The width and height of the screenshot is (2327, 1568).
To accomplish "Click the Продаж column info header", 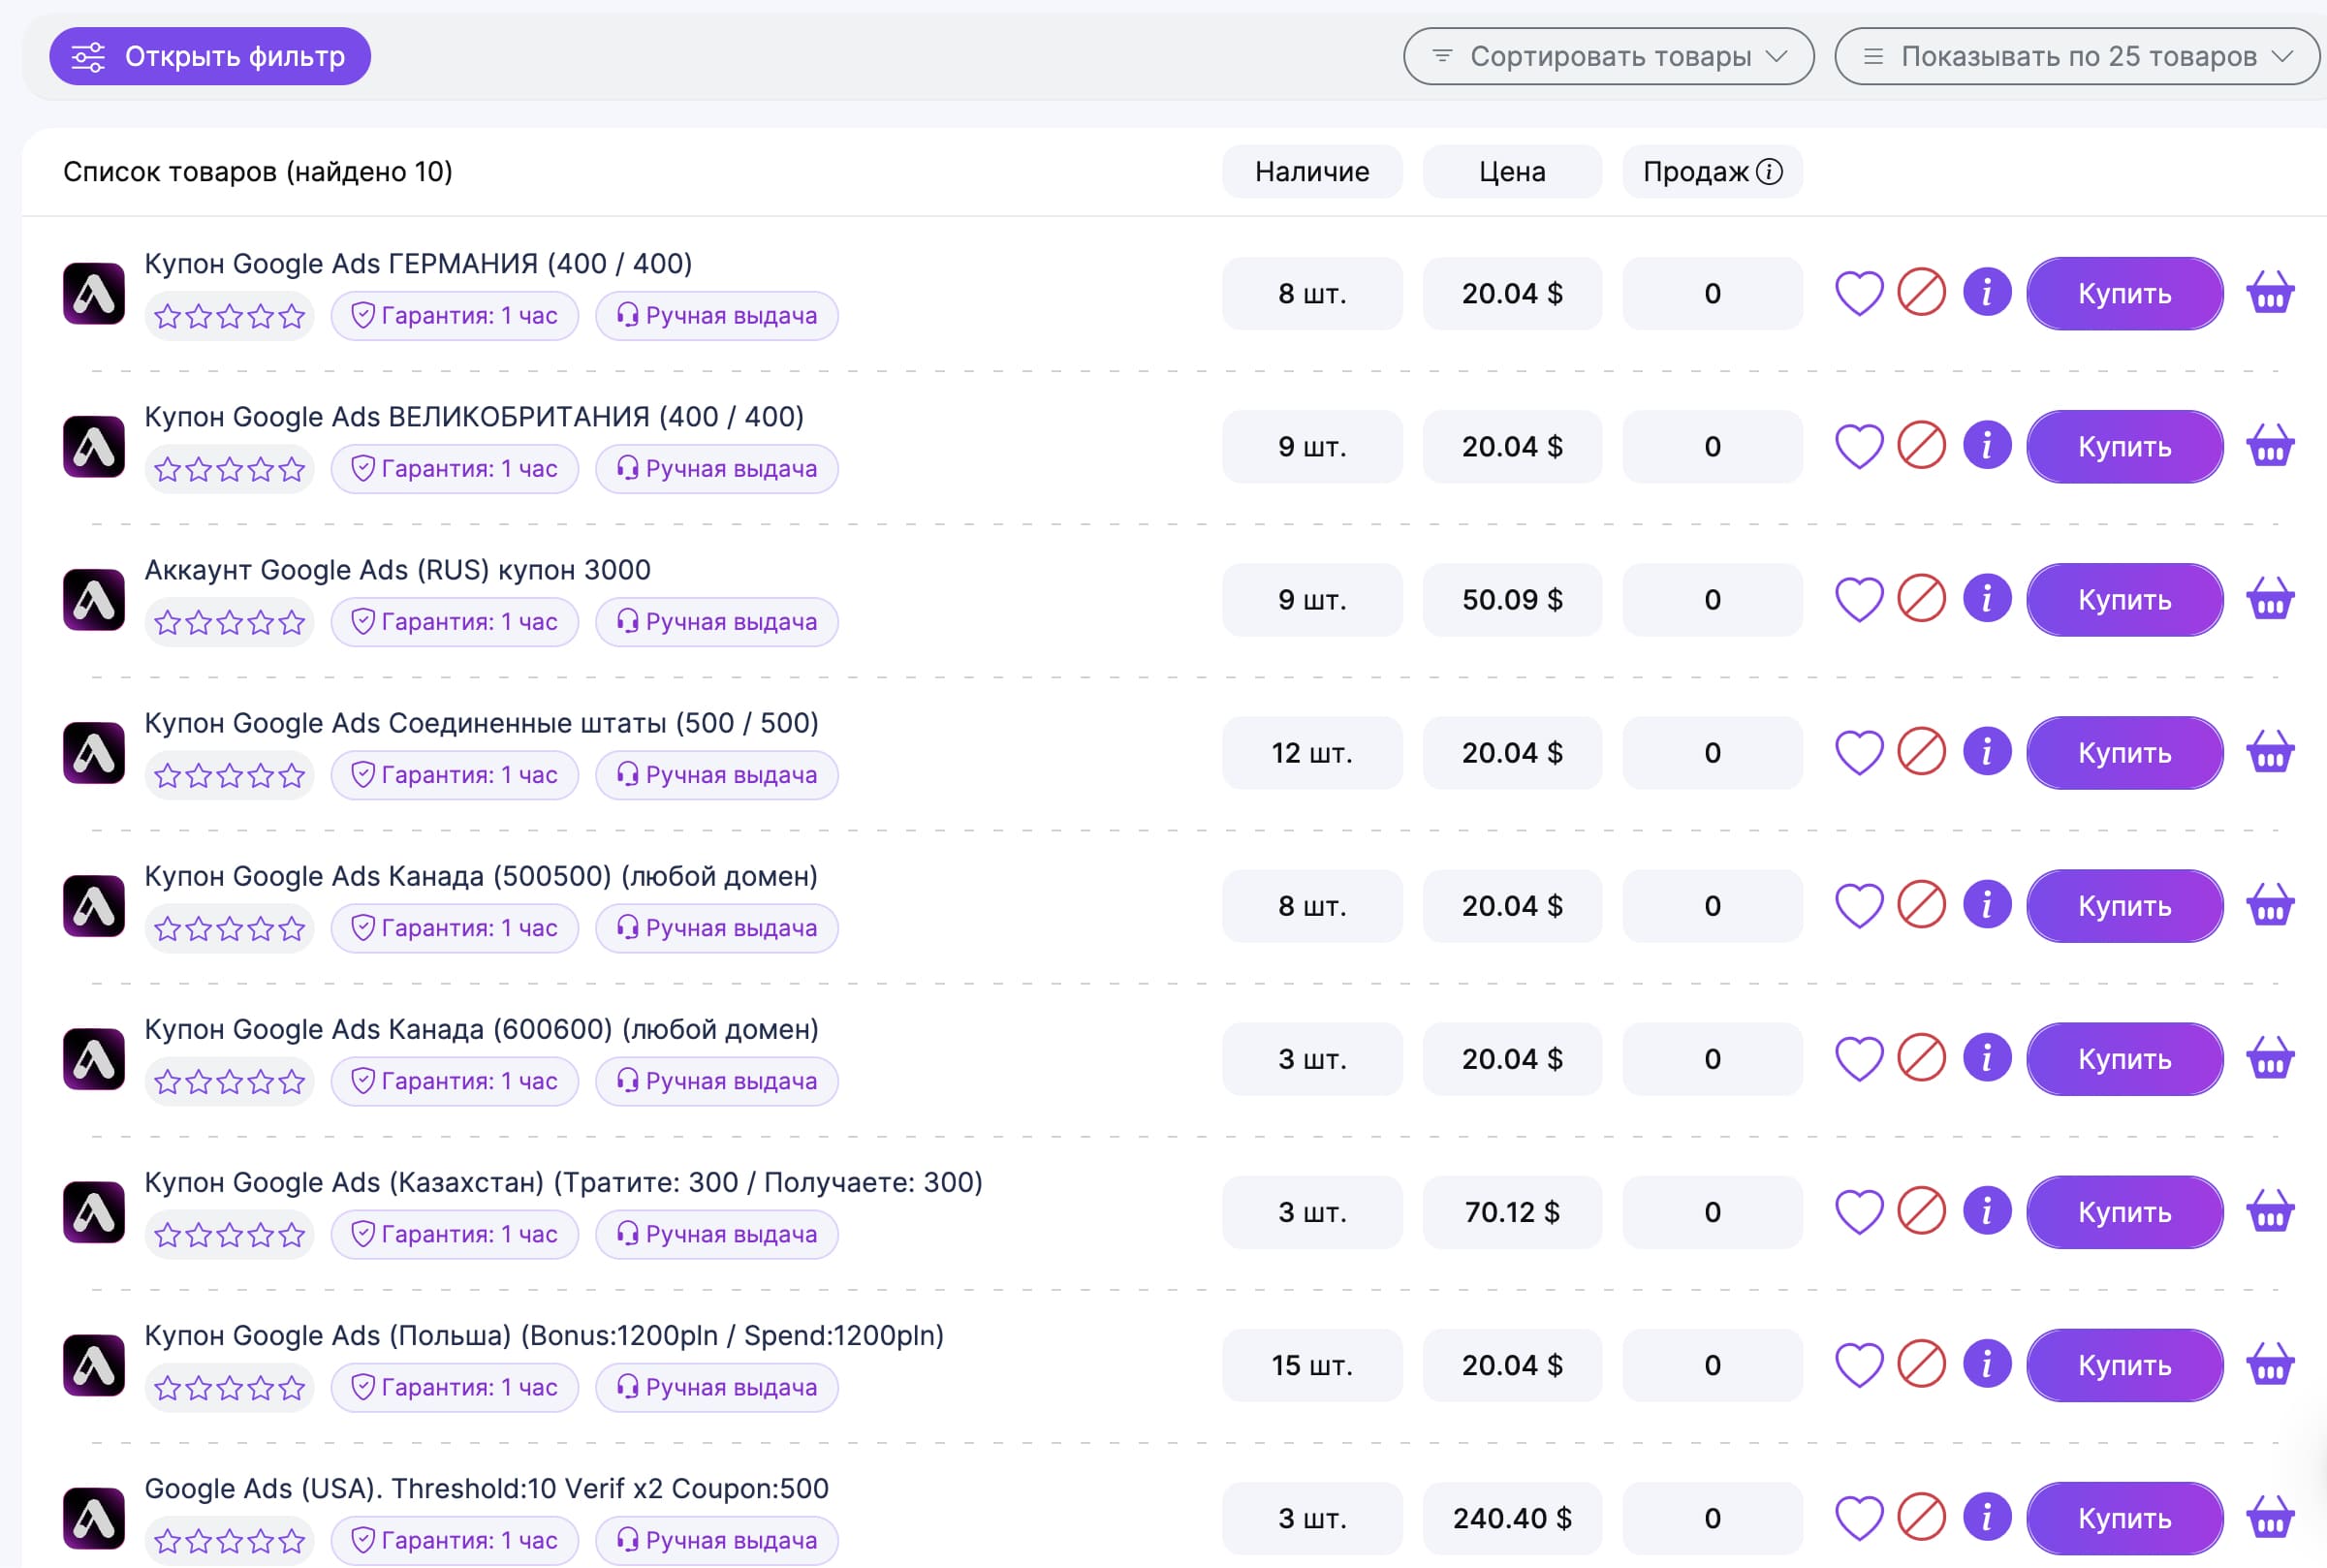I will pyautogui.click(x=1712, y=172).
